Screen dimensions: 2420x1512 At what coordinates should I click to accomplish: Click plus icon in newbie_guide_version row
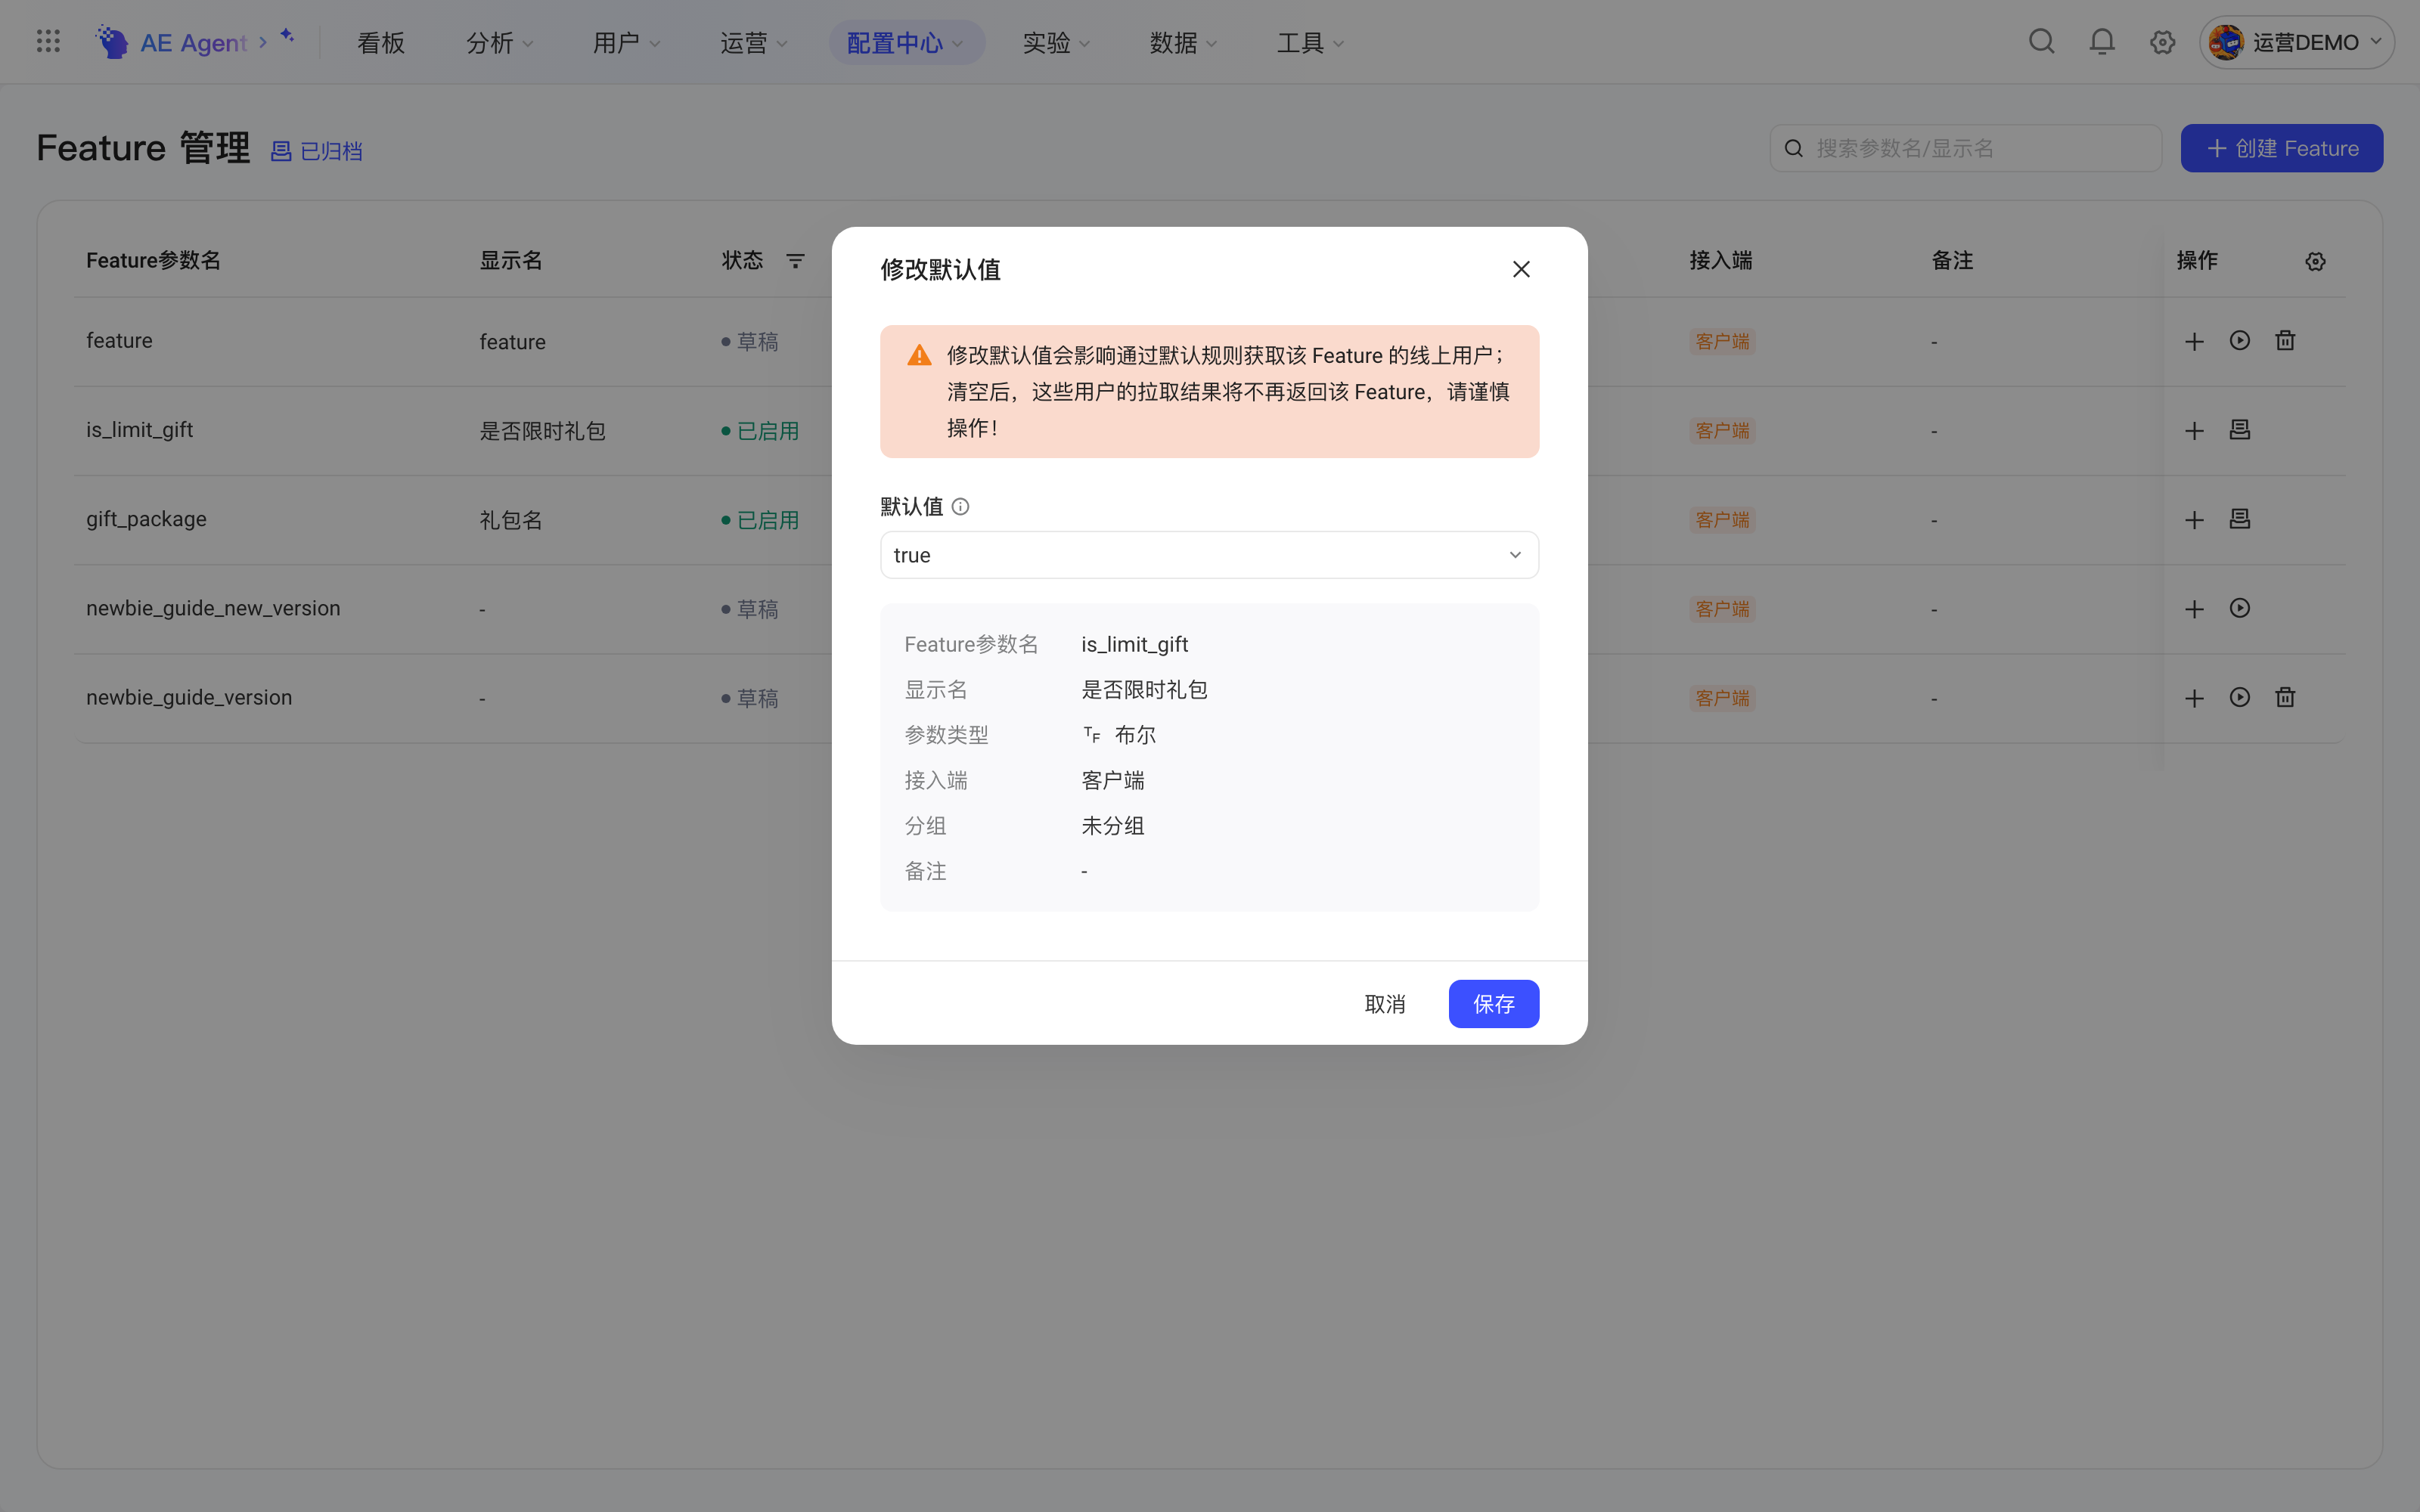pos(2194,698)
